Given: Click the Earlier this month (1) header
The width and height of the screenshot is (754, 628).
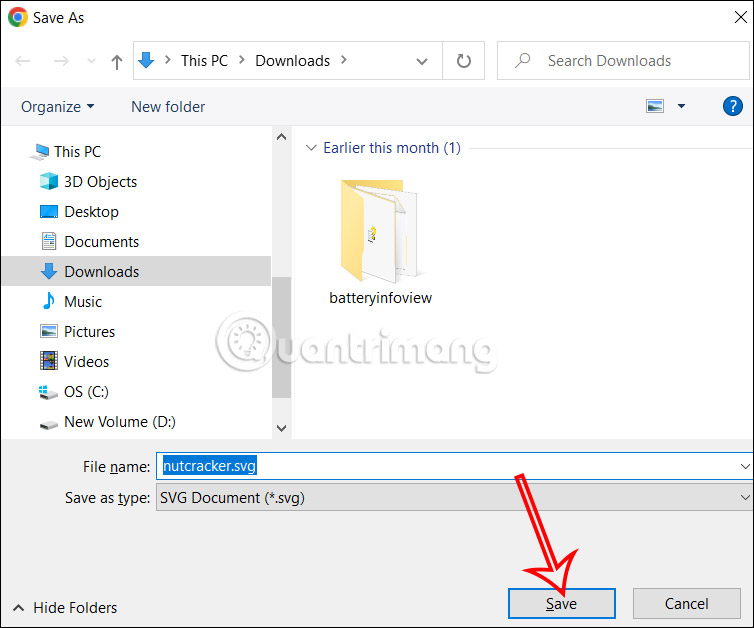Looking at the screenshot, I should click(x=391, y=148).
